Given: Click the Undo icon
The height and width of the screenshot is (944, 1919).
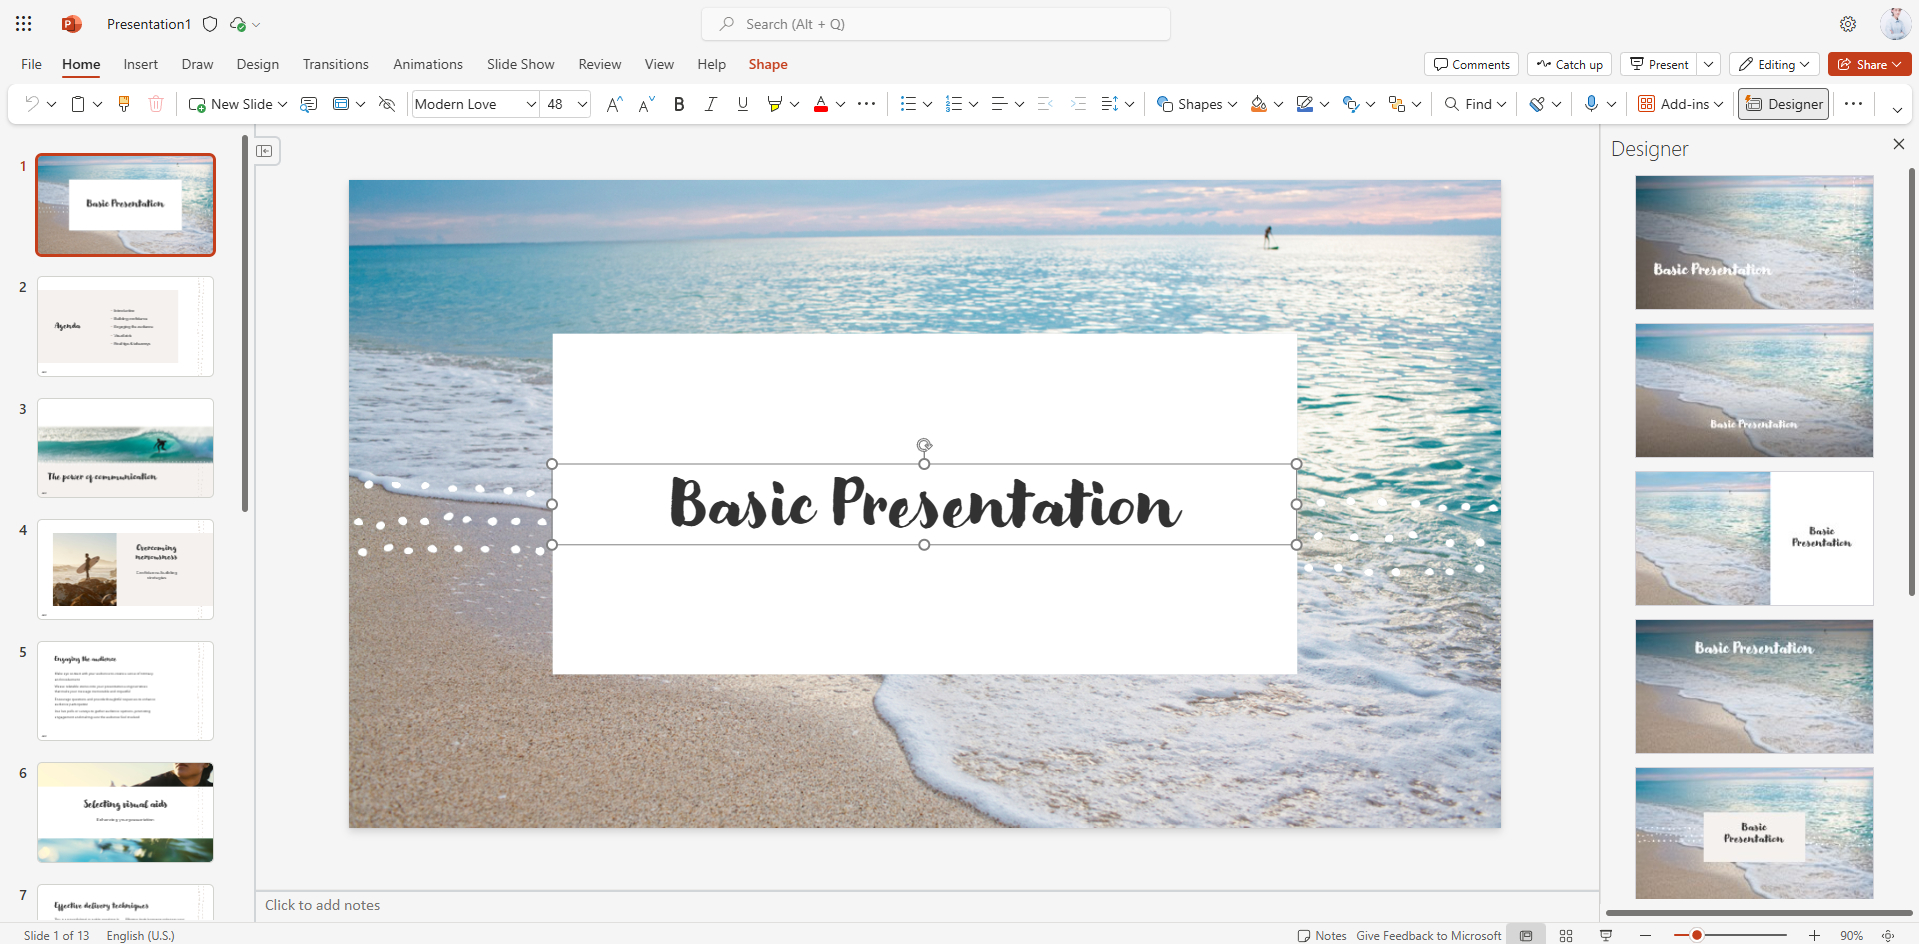Looking at the screenshot, I should click(x=31, y=104).
